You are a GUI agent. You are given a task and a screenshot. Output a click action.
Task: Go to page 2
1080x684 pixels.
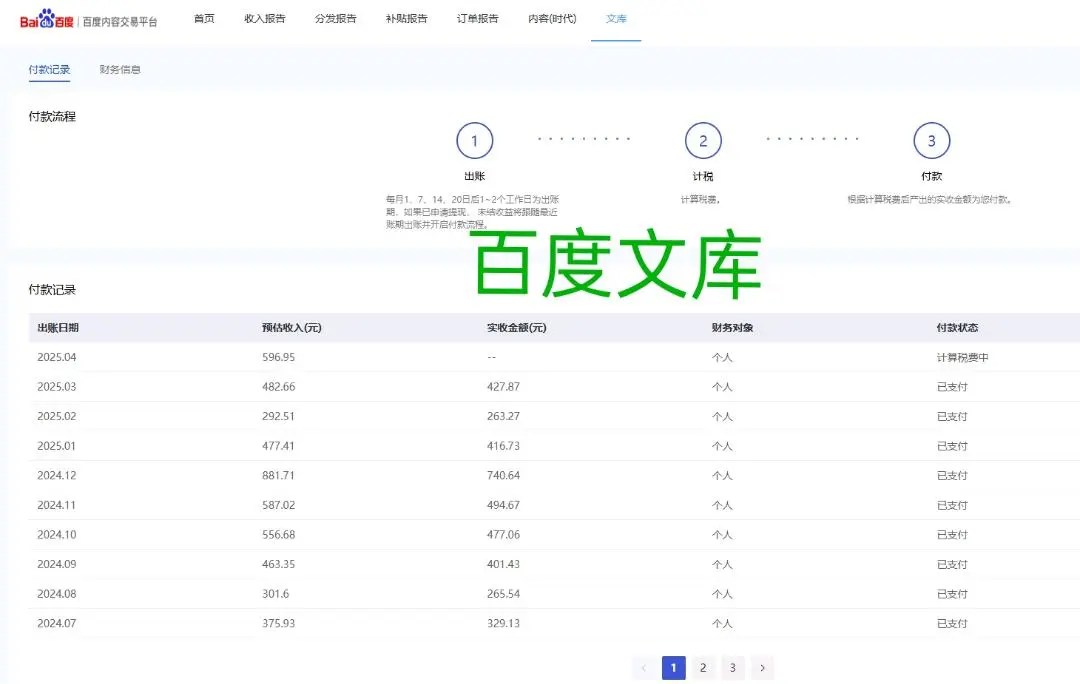703,667
